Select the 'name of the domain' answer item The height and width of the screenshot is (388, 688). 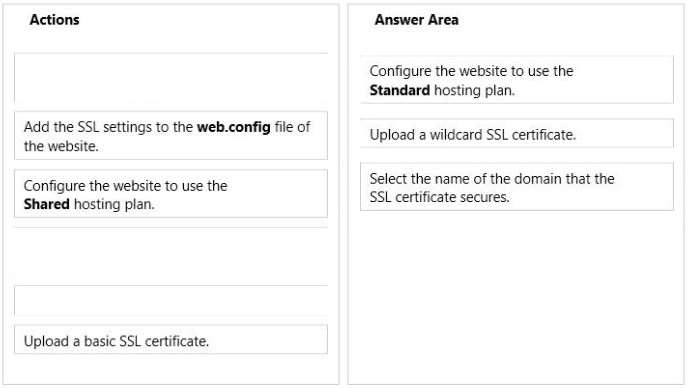pyautogui.click(x=517, y=187)
